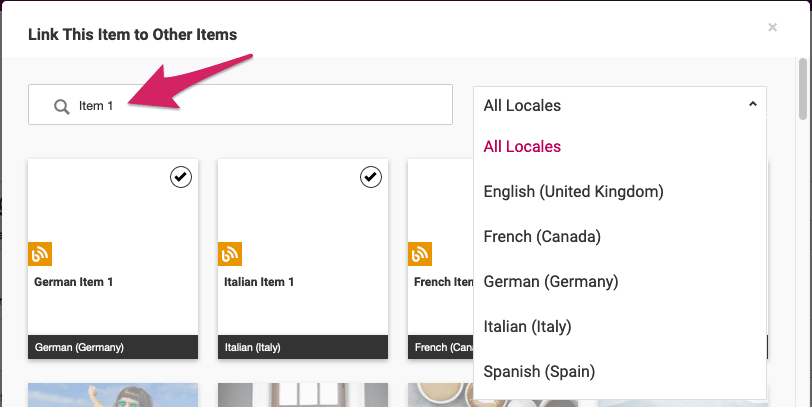Select the coffee cups photo thumbnail
Screen dimensions: 812x407
[x=441, y=395]
